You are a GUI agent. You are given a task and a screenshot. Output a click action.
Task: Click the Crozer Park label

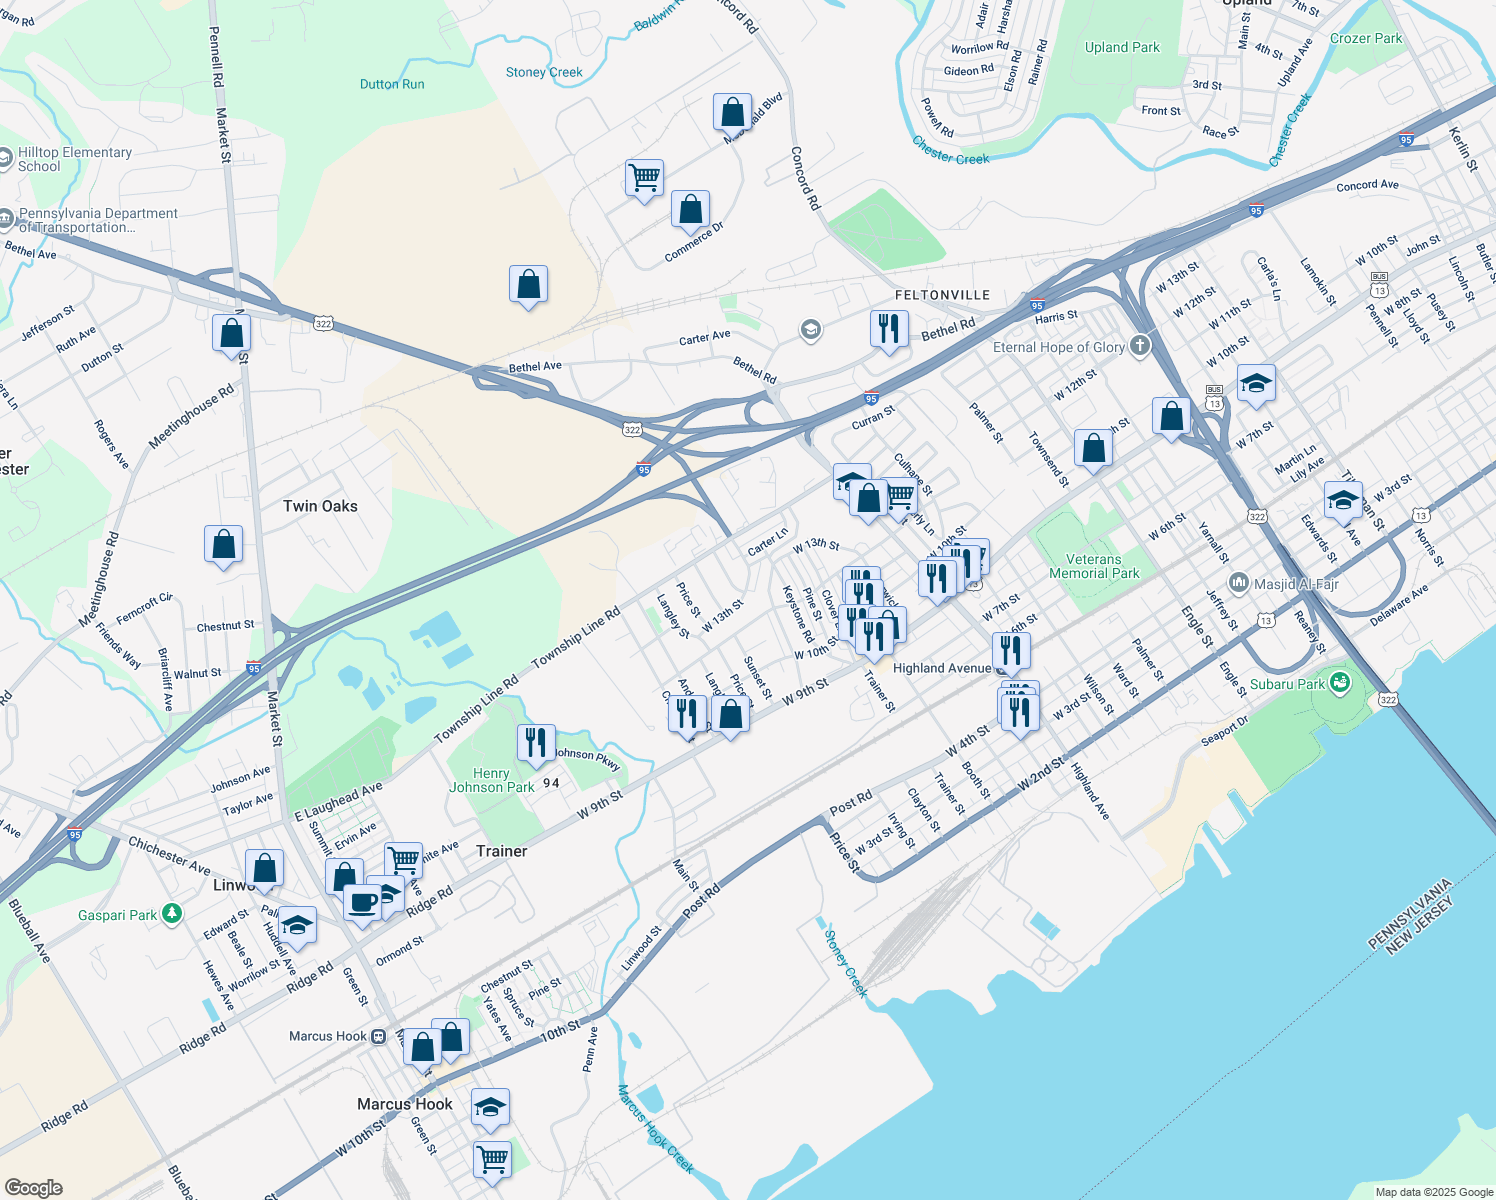pos(1366,38)
